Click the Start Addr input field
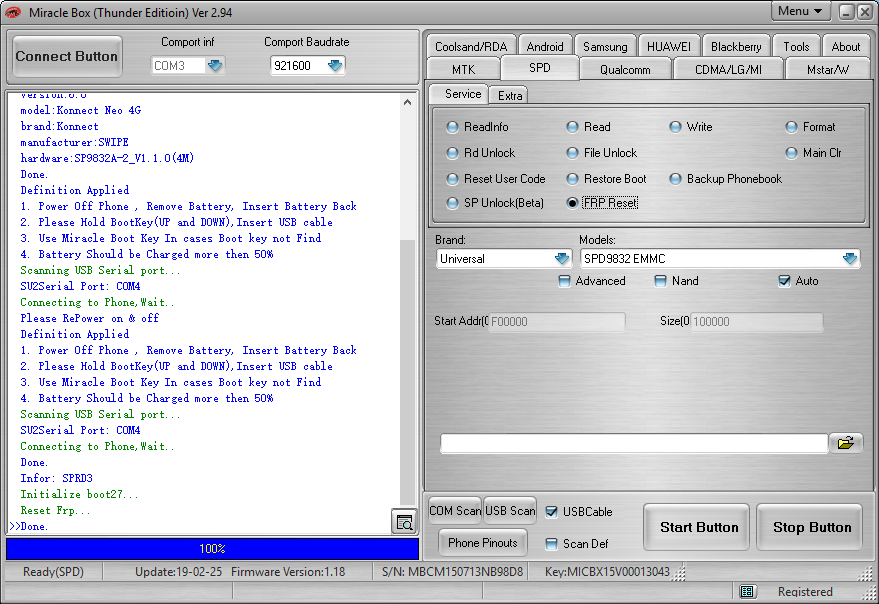This screenshot has height=604, width=879. [x=557, y=321]
